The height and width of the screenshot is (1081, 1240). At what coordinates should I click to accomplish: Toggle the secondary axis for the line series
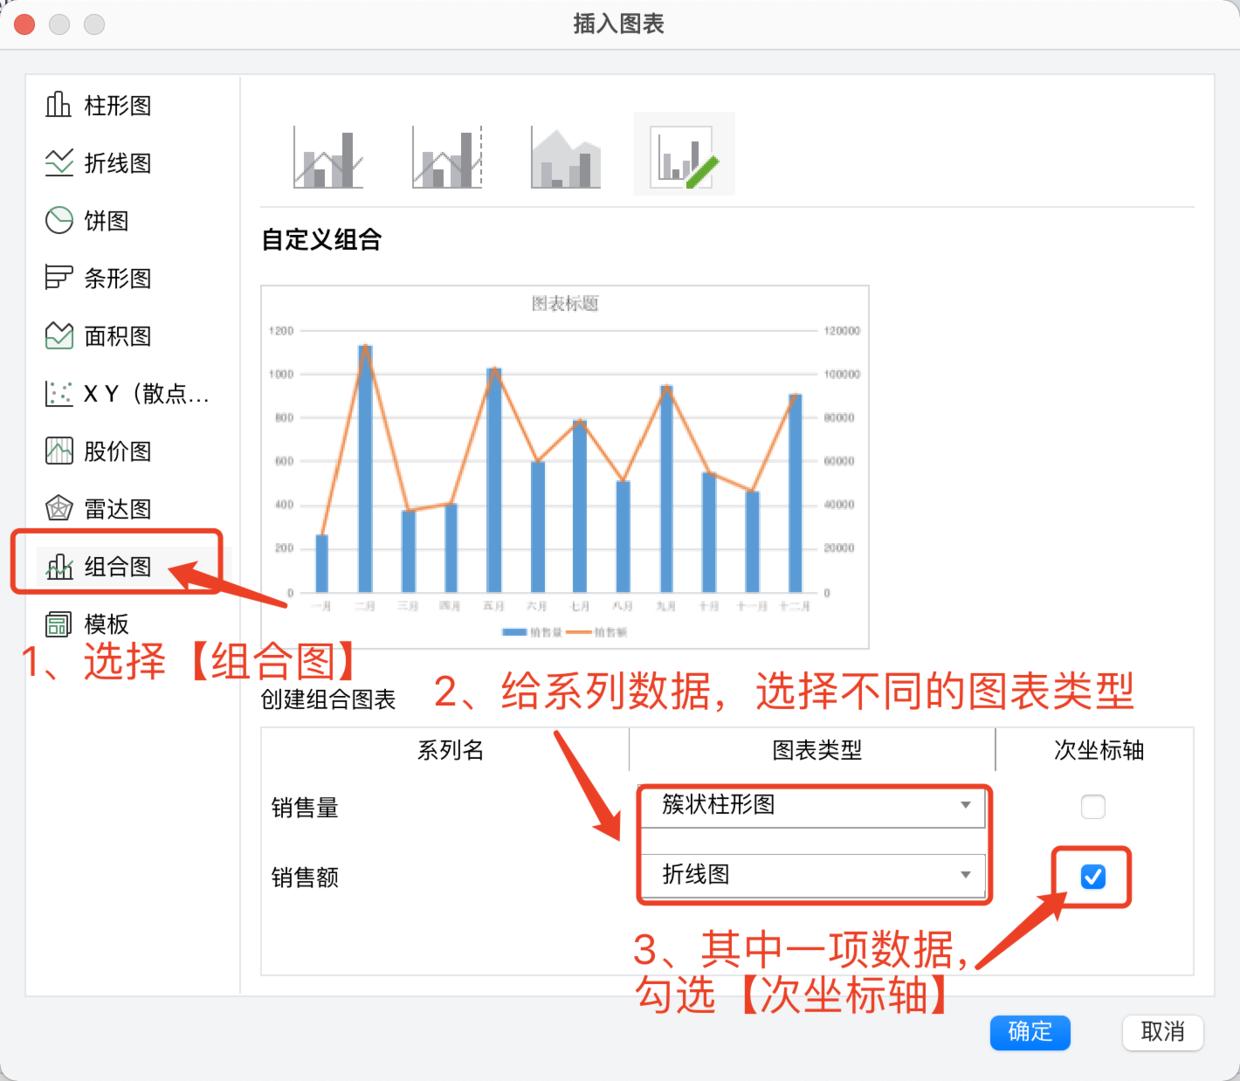coord(1093,877)
